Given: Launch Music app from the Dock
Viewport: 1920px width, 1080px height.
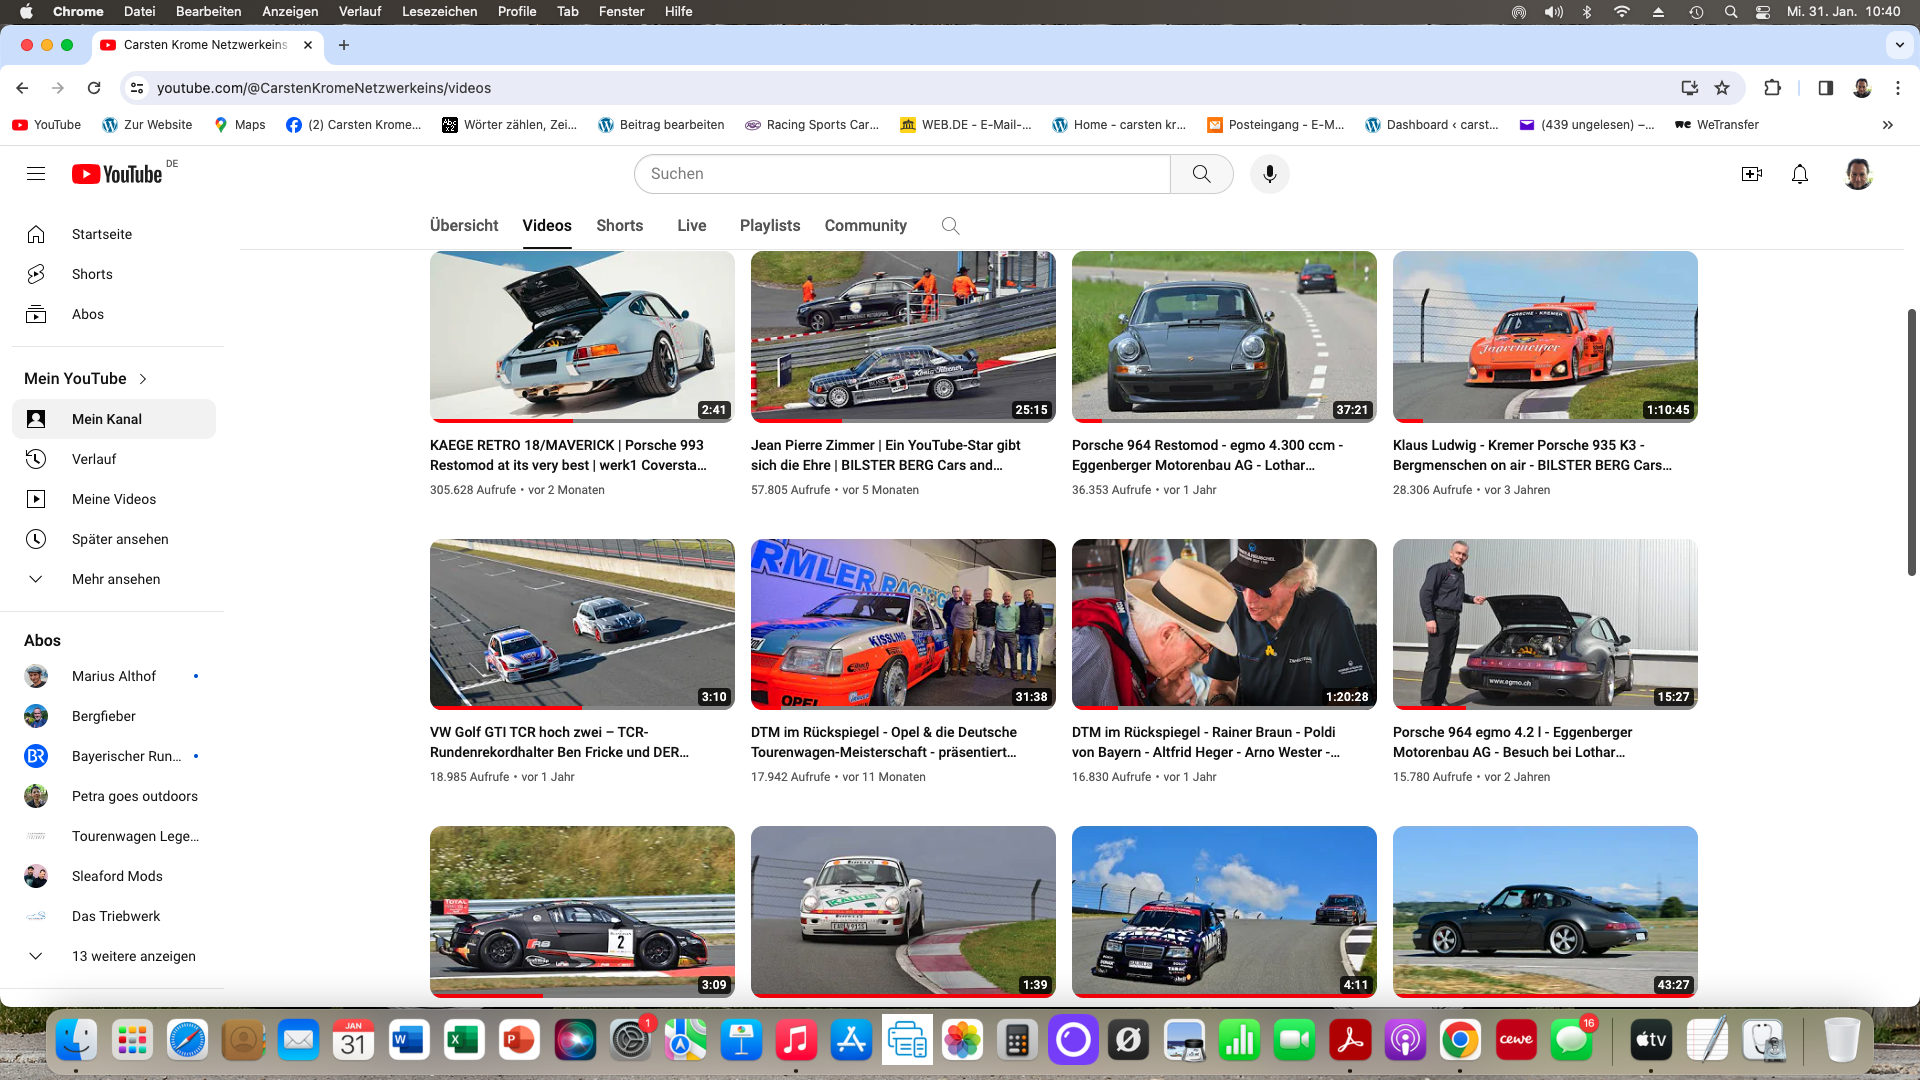Looking at the screenshot, I should [796, 1040].
